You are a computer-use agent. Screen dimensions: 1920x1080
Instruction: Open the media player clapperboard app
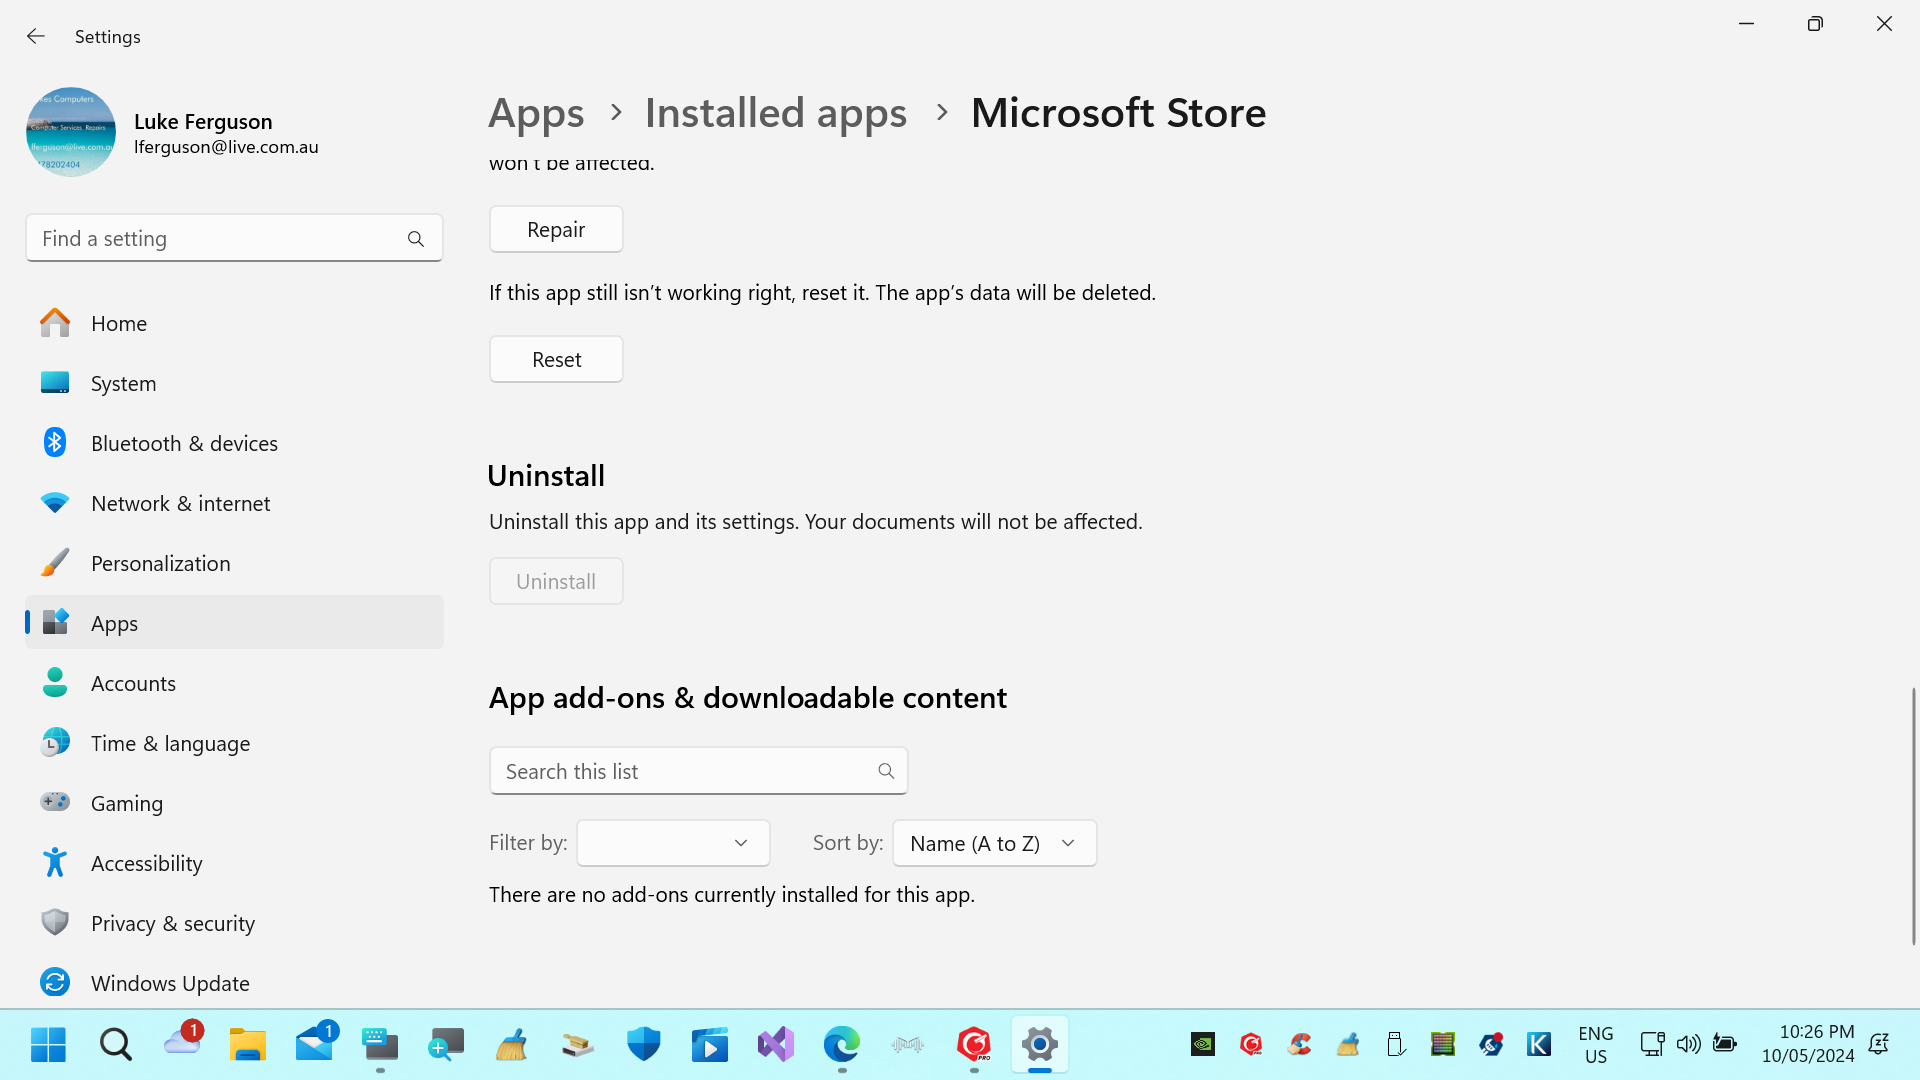point(710,1045)
